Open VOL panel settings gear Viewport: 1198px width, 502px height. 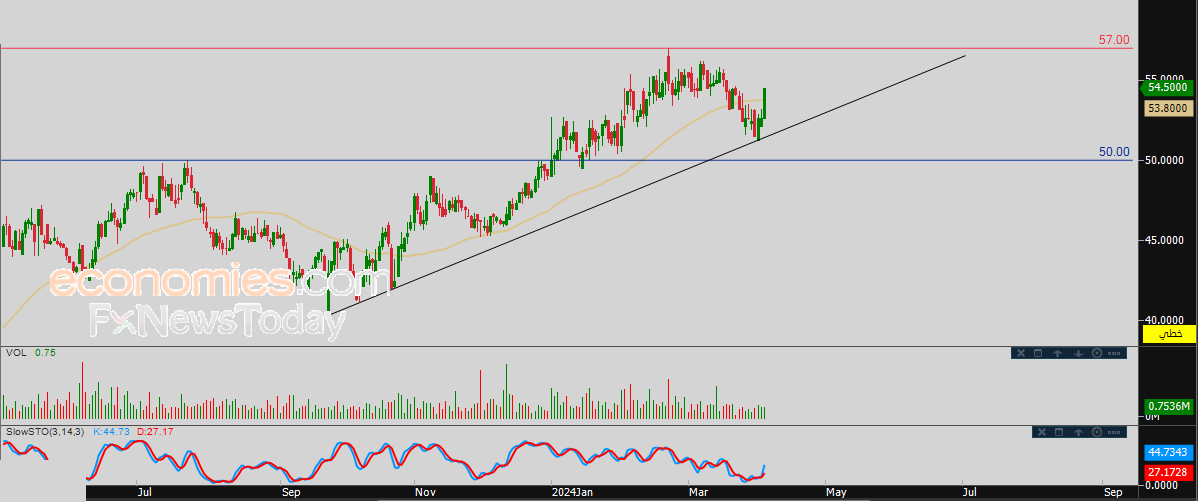coord(1096,353)
